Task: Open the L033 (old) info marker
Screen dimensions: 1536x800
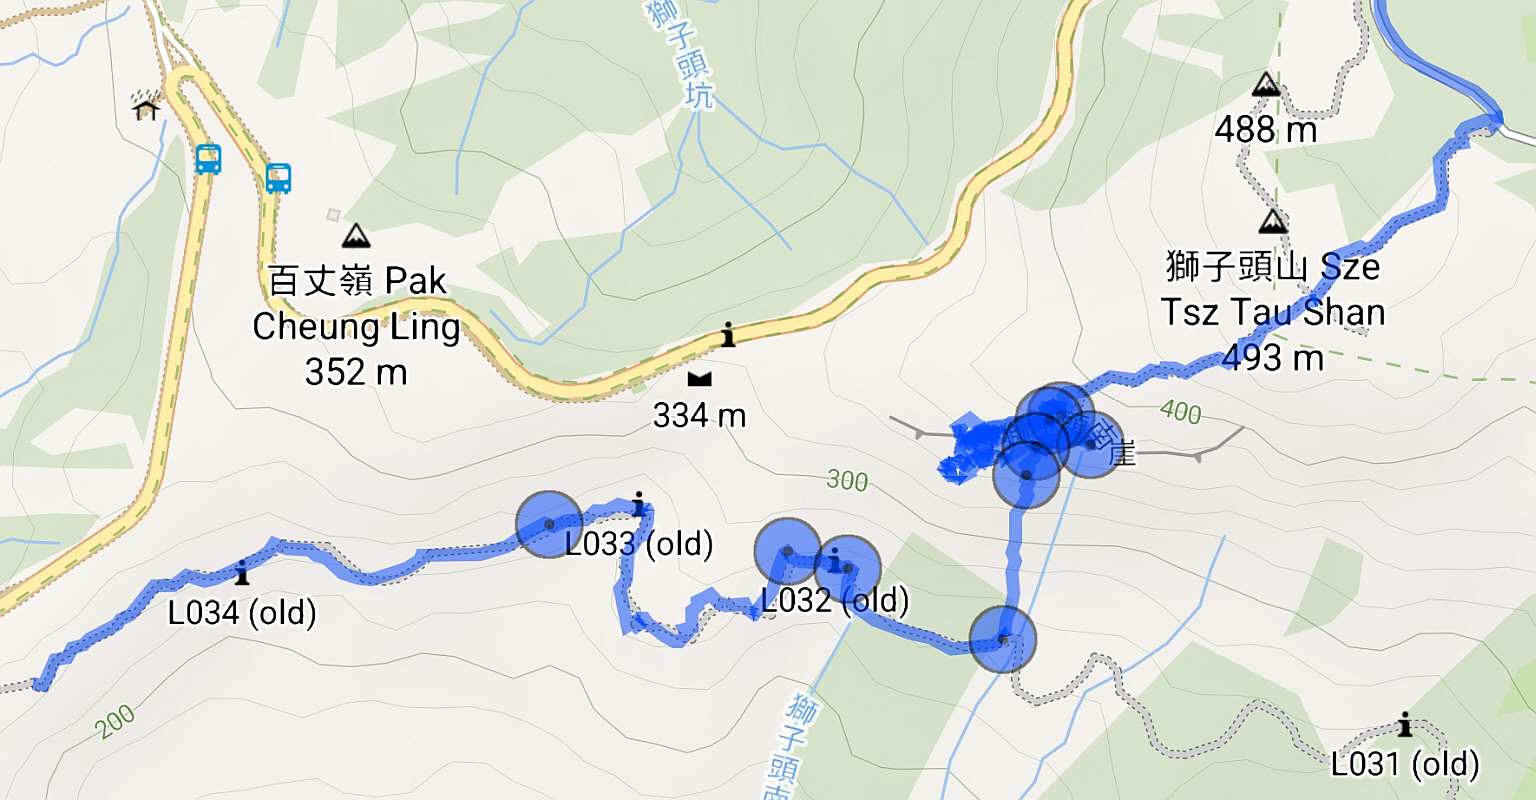Action: point(639,504)
